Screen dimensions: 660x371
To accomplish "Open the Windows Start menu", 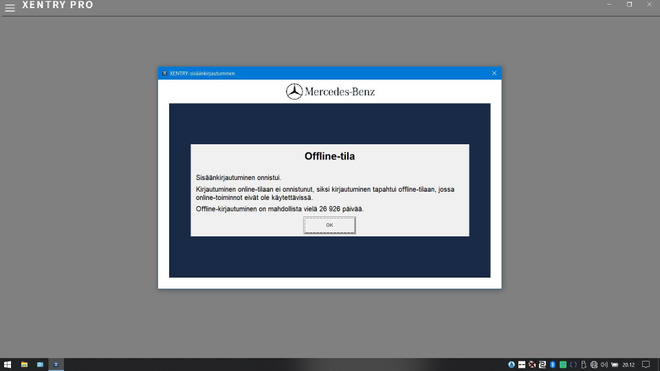I will click(8, 365).
